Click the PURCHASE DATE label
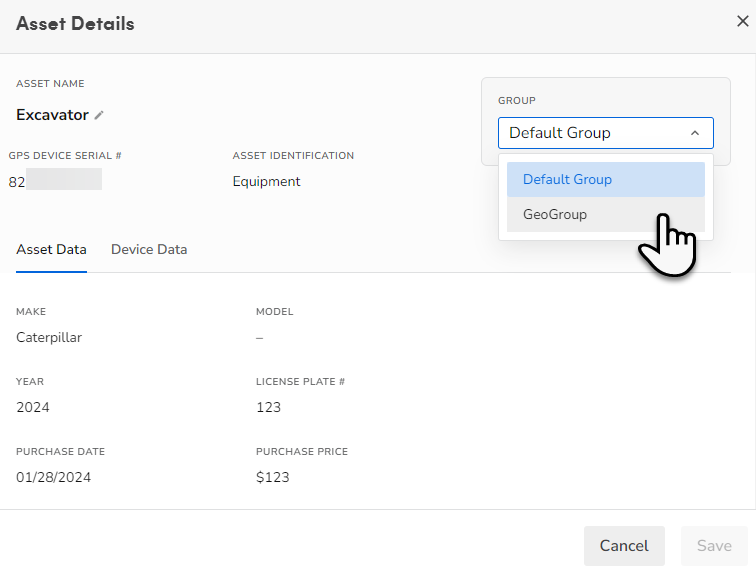This screenshot has width=756, height=571. point(60,451)
